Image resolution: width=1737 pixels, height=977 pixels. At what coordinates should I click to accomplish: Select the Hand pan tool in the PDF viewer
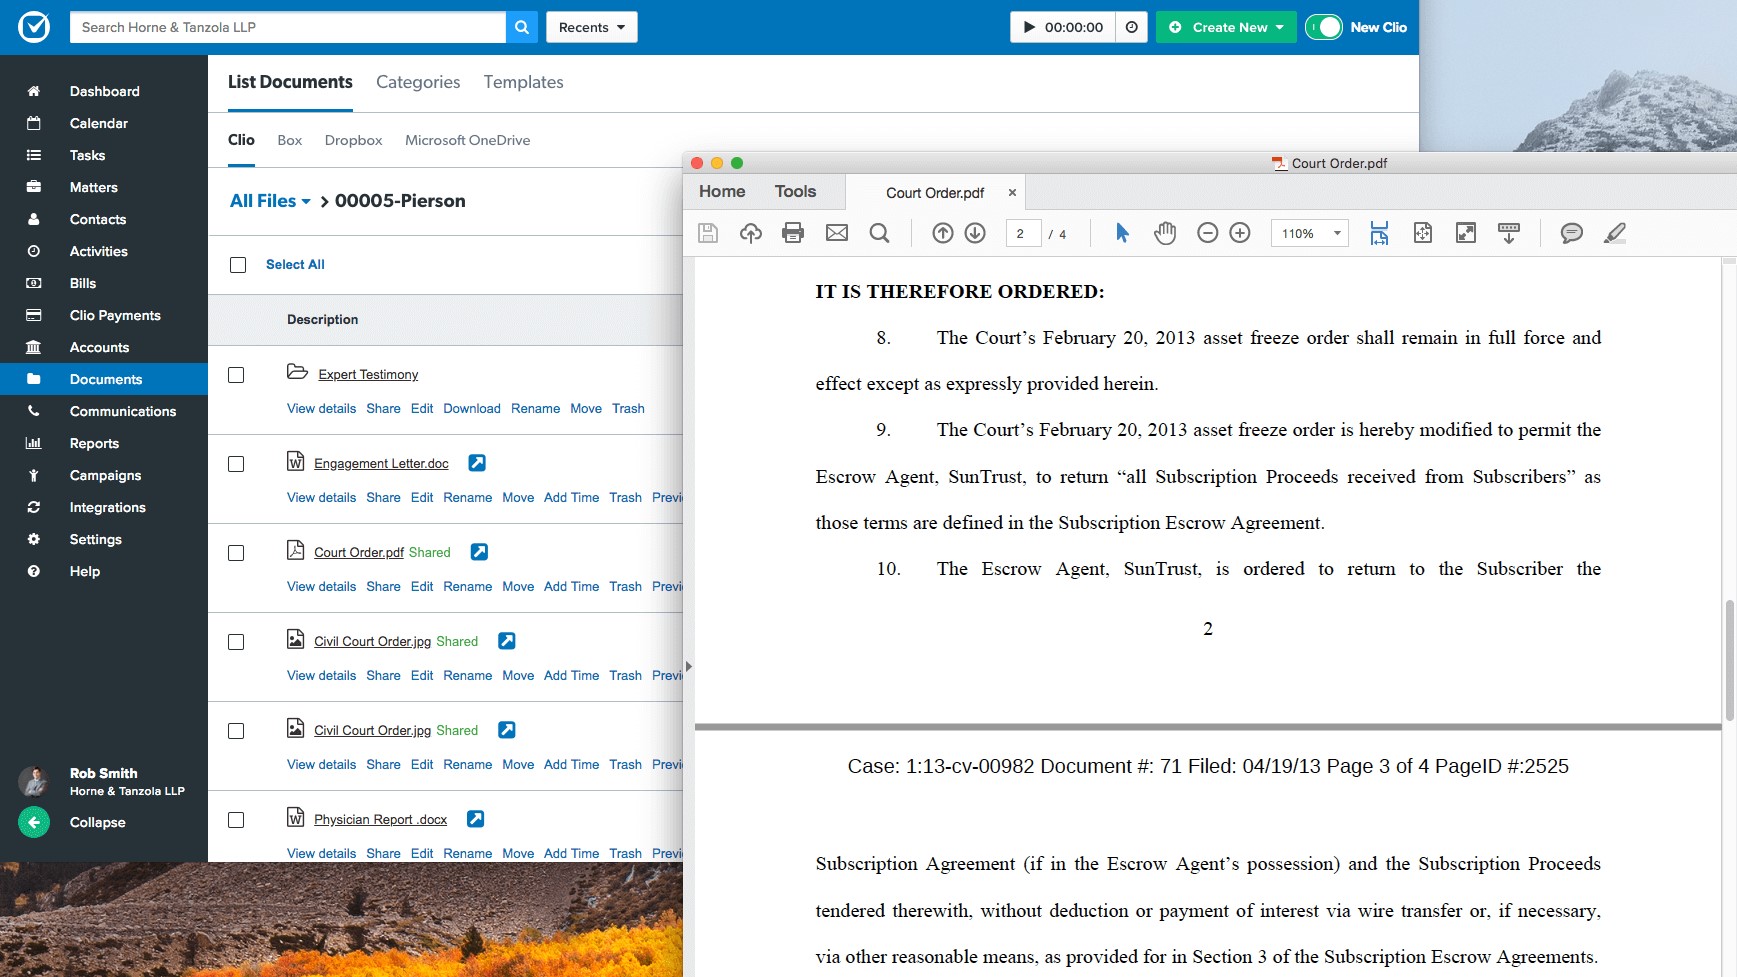click(x=1165, y=232)
